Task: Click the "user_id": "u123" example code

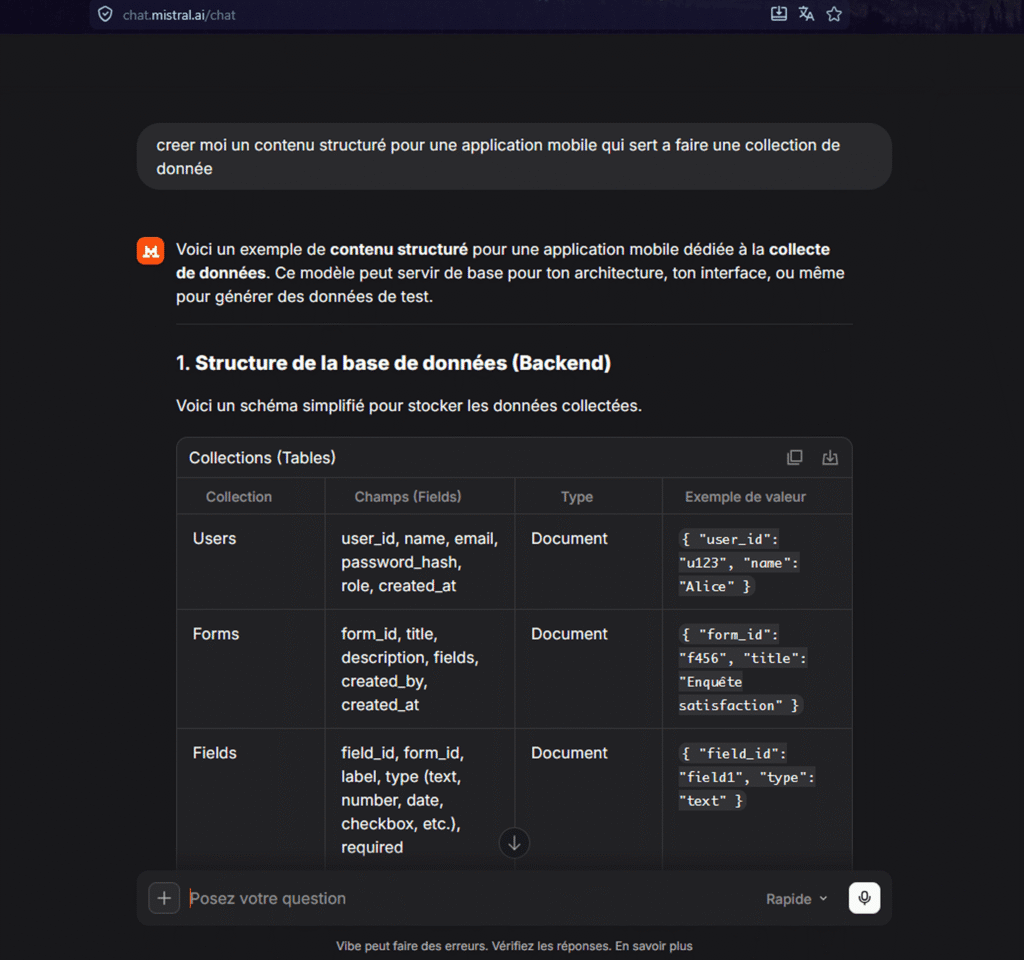Action: click(x=739, y=563)
